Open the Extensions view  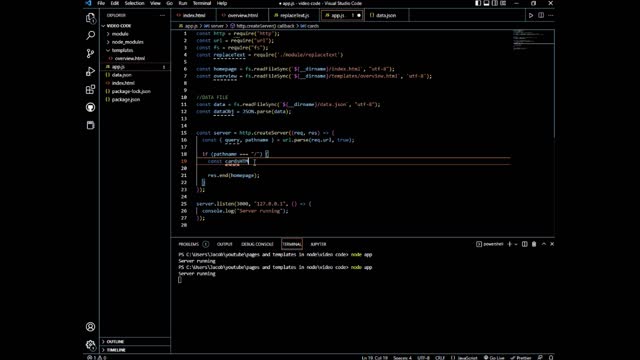91,89
